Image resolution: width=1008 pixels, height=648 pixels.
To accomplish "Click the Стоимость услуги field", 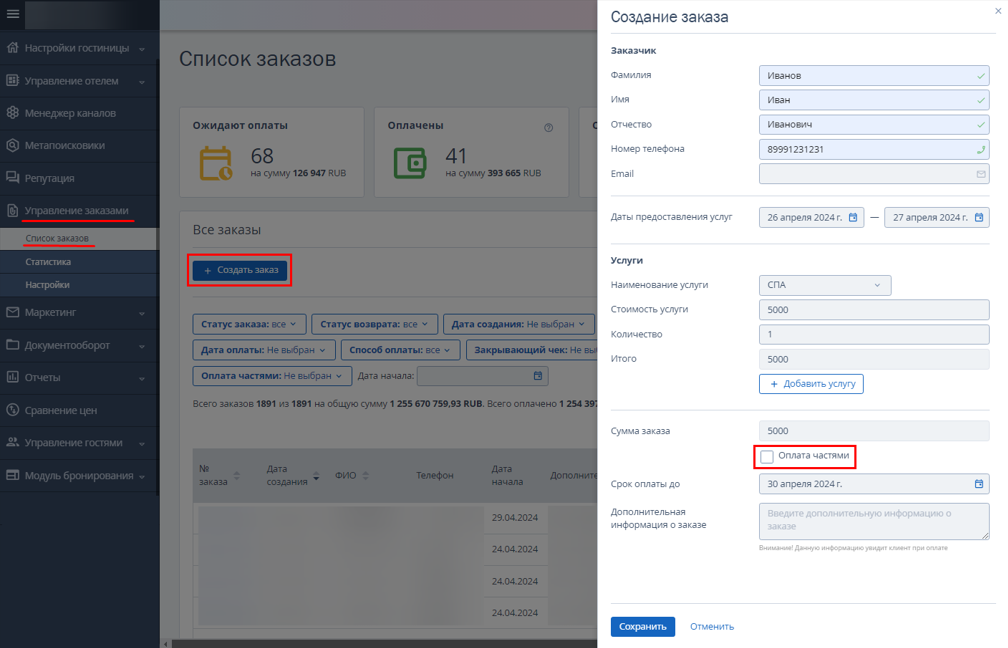I will [x=874, y=309].
